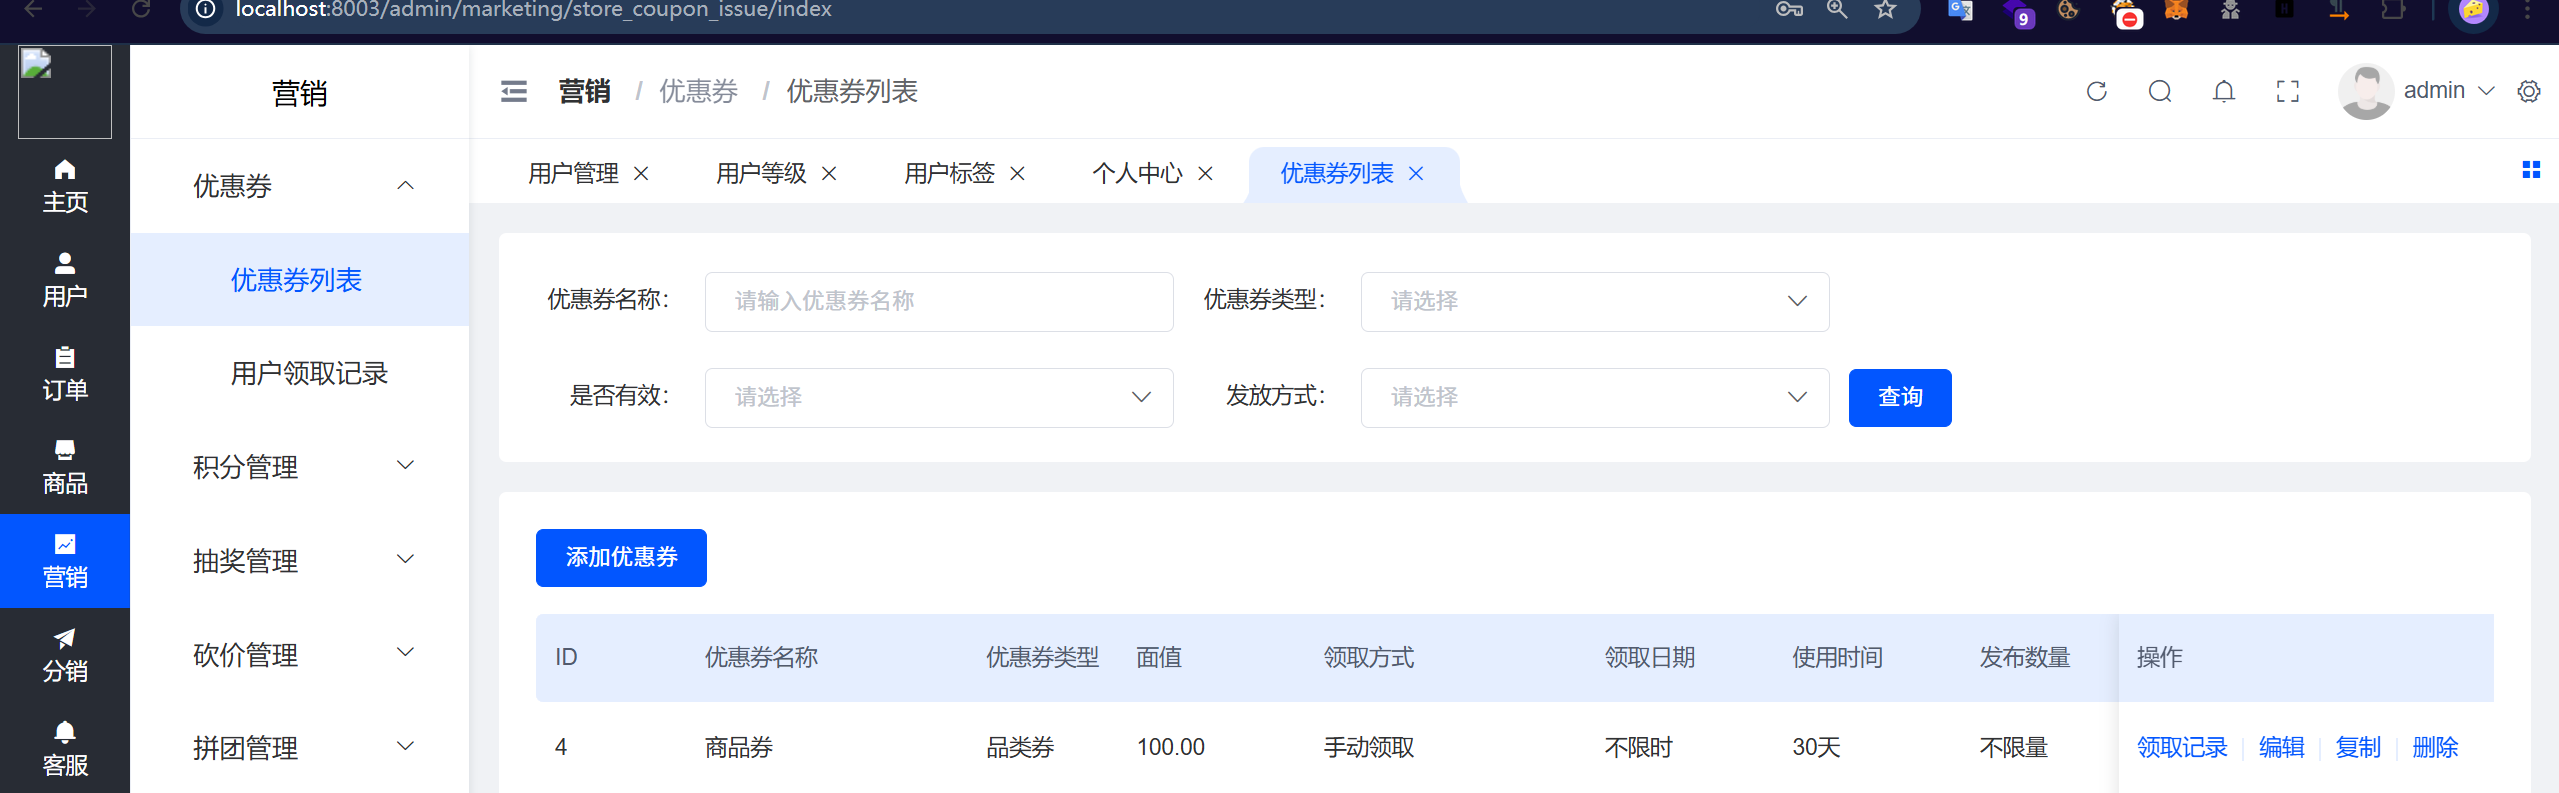Click the 营销 breadcrumb item
This screenshot has height=793, width=2559.
click(x=585, y=92)
